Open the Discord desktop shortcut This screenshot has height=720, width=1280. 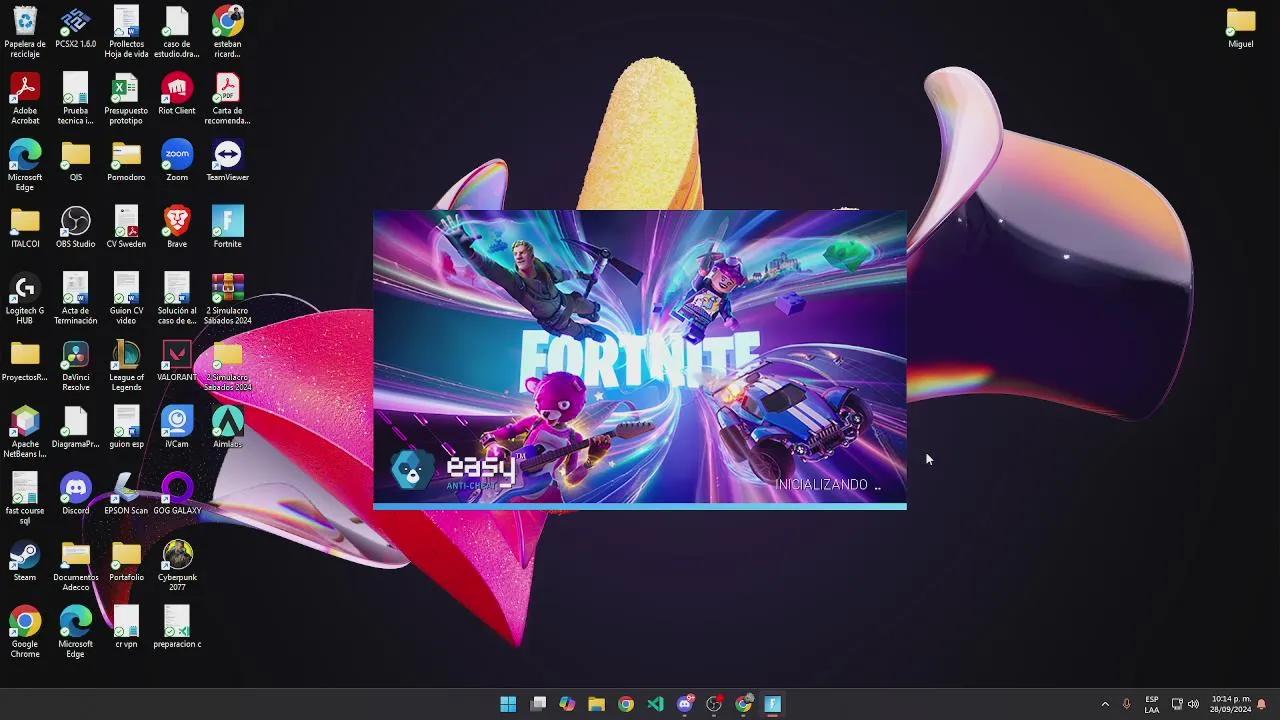click(76, 495)
